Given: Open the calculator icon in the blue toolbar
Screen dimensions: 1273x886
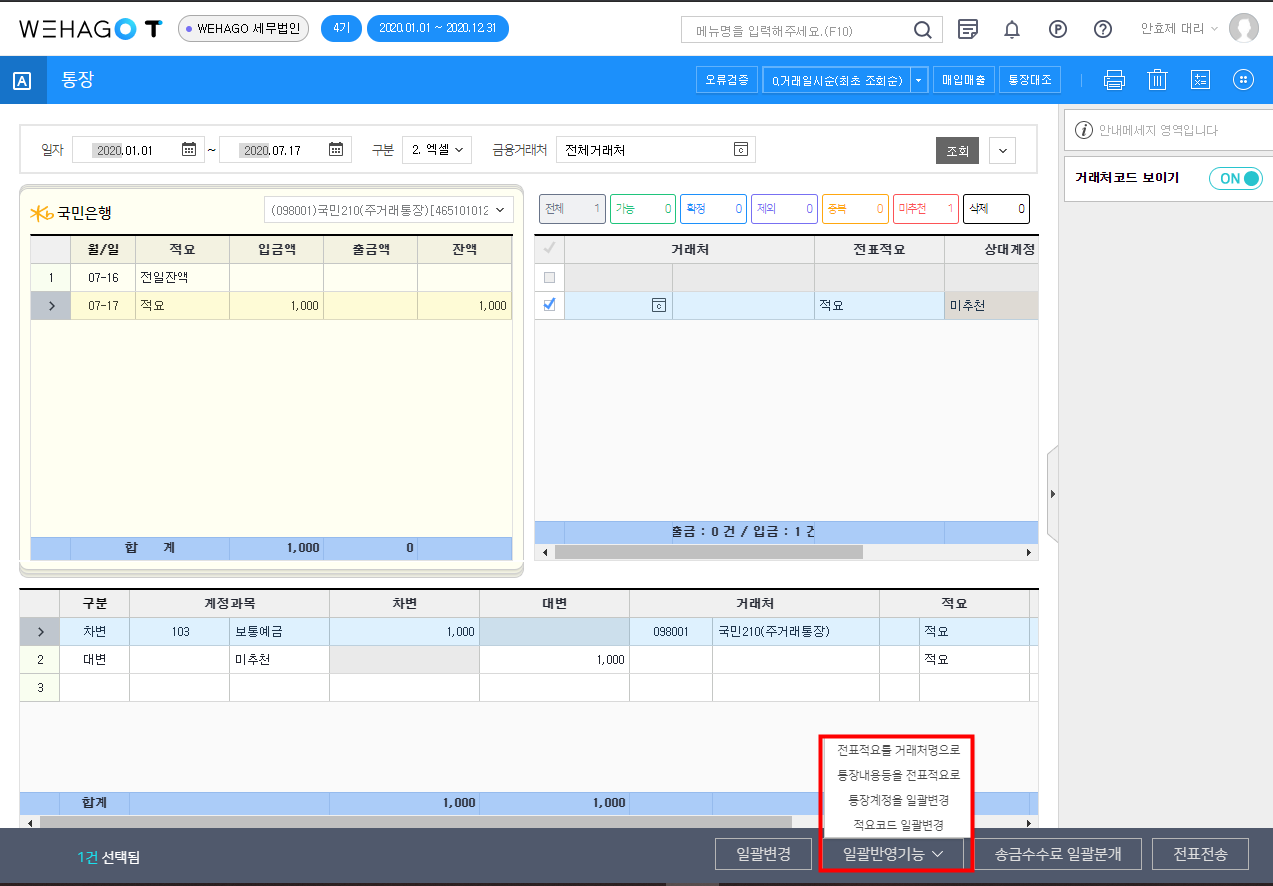Looking at the screenshot, I should pyautogui.click(x=1201, y=80).
